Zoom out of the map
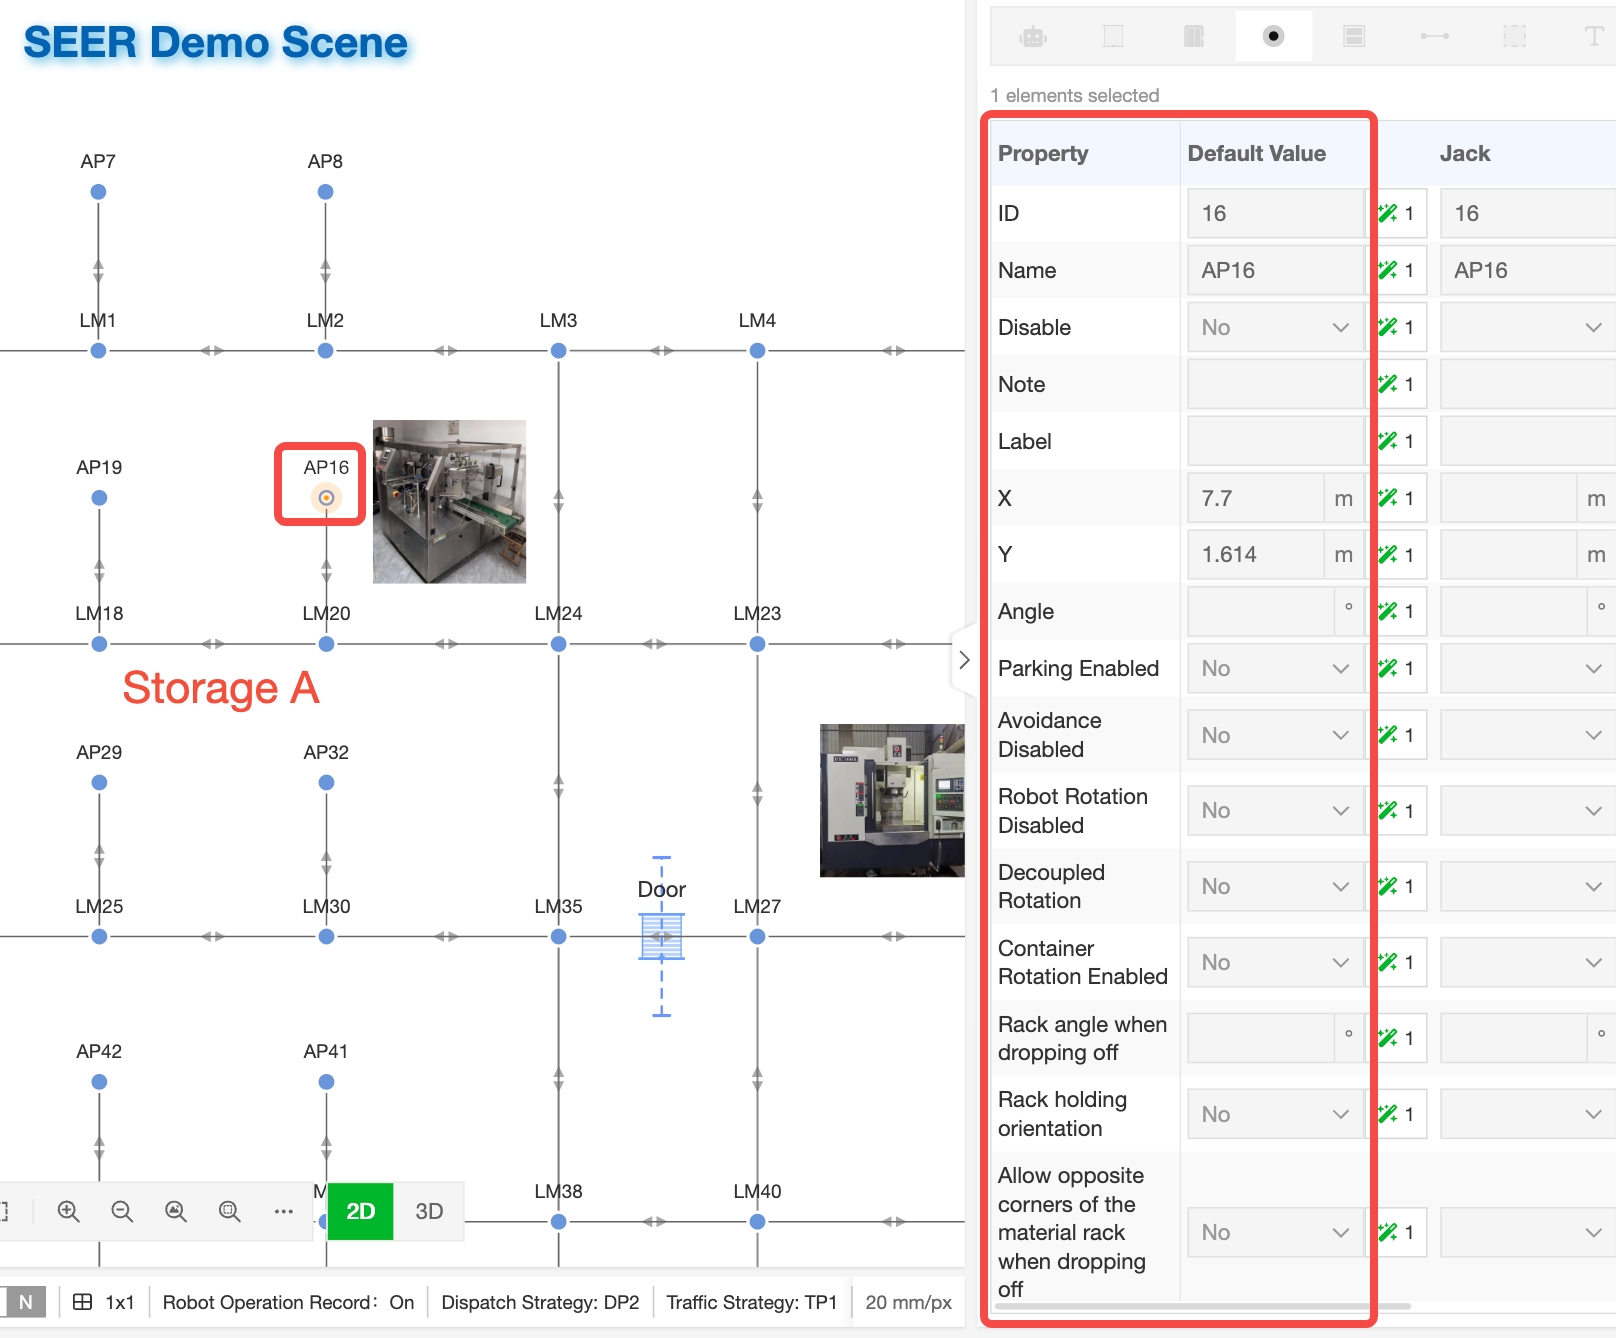This screenshot has height=1338, width=1616. click(x=122, y=1211)
